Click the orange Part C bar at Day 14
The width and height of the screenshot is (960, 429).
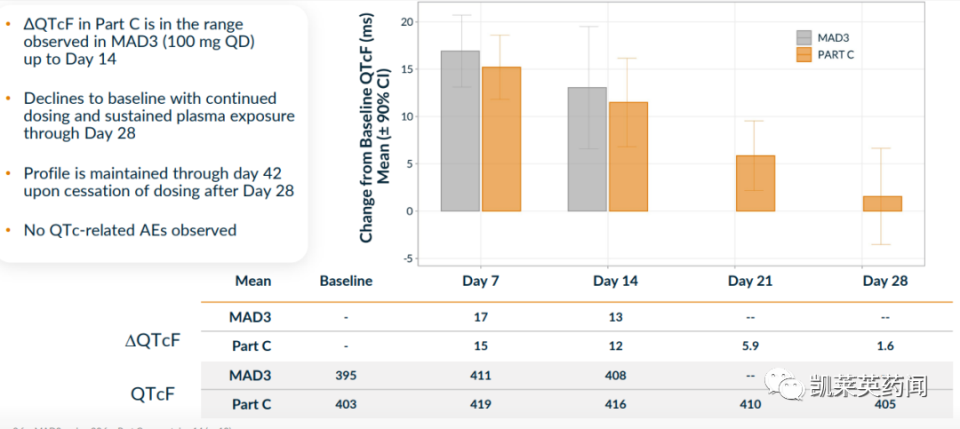tap(628, 156)
